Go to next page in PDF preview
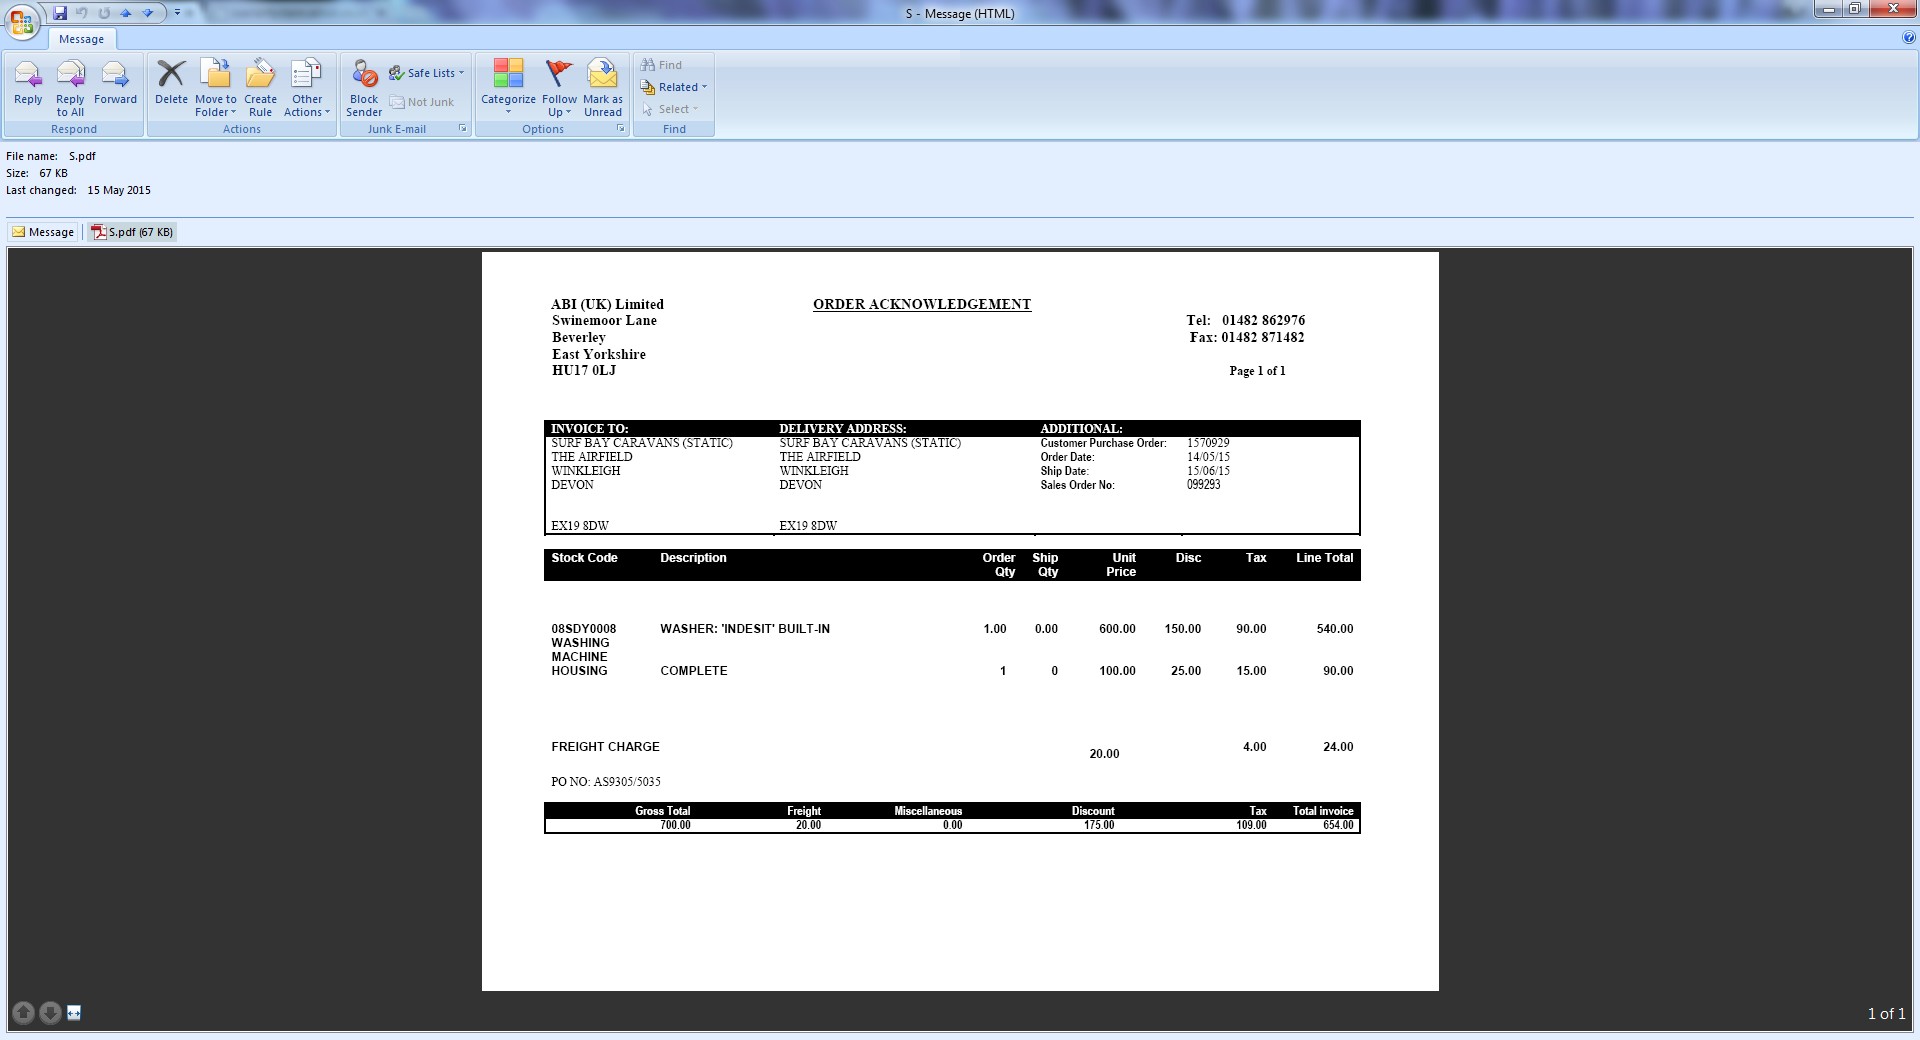 click(x=50, y=1013)
